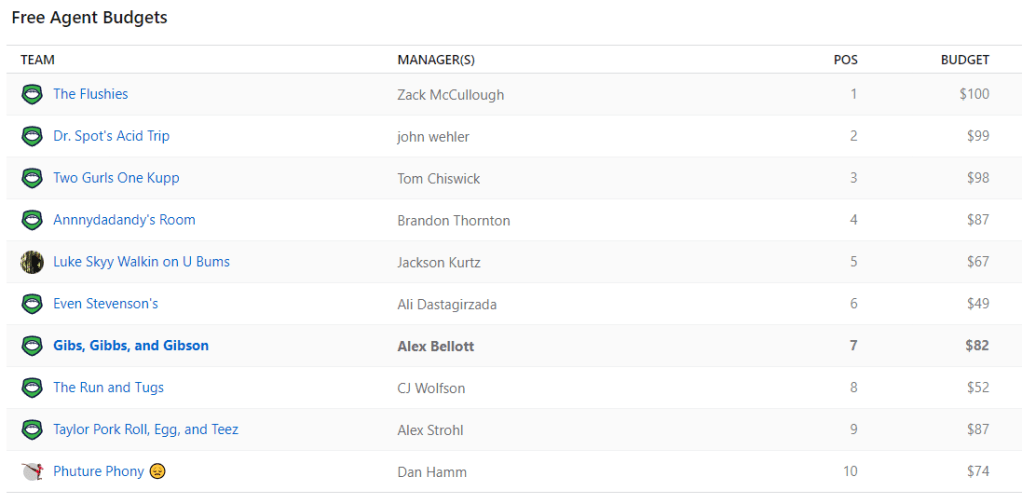Click Taylor Pork Roll team helmet icon

click(32, 430)
